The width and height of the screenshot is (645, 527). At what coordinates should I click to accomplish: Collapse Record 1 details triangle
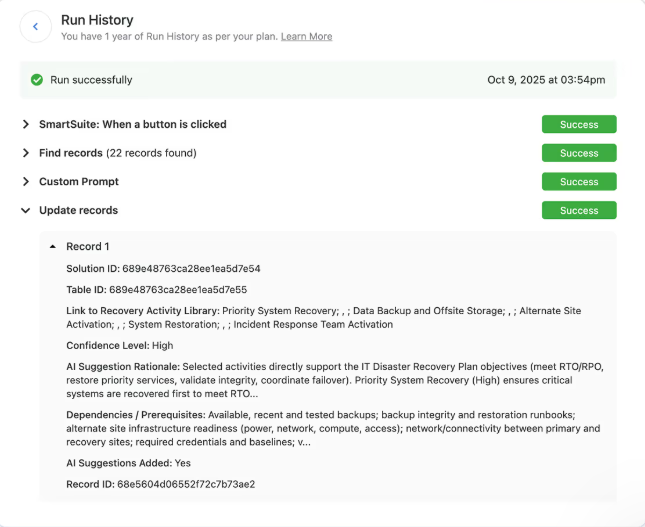pos(53,246)
